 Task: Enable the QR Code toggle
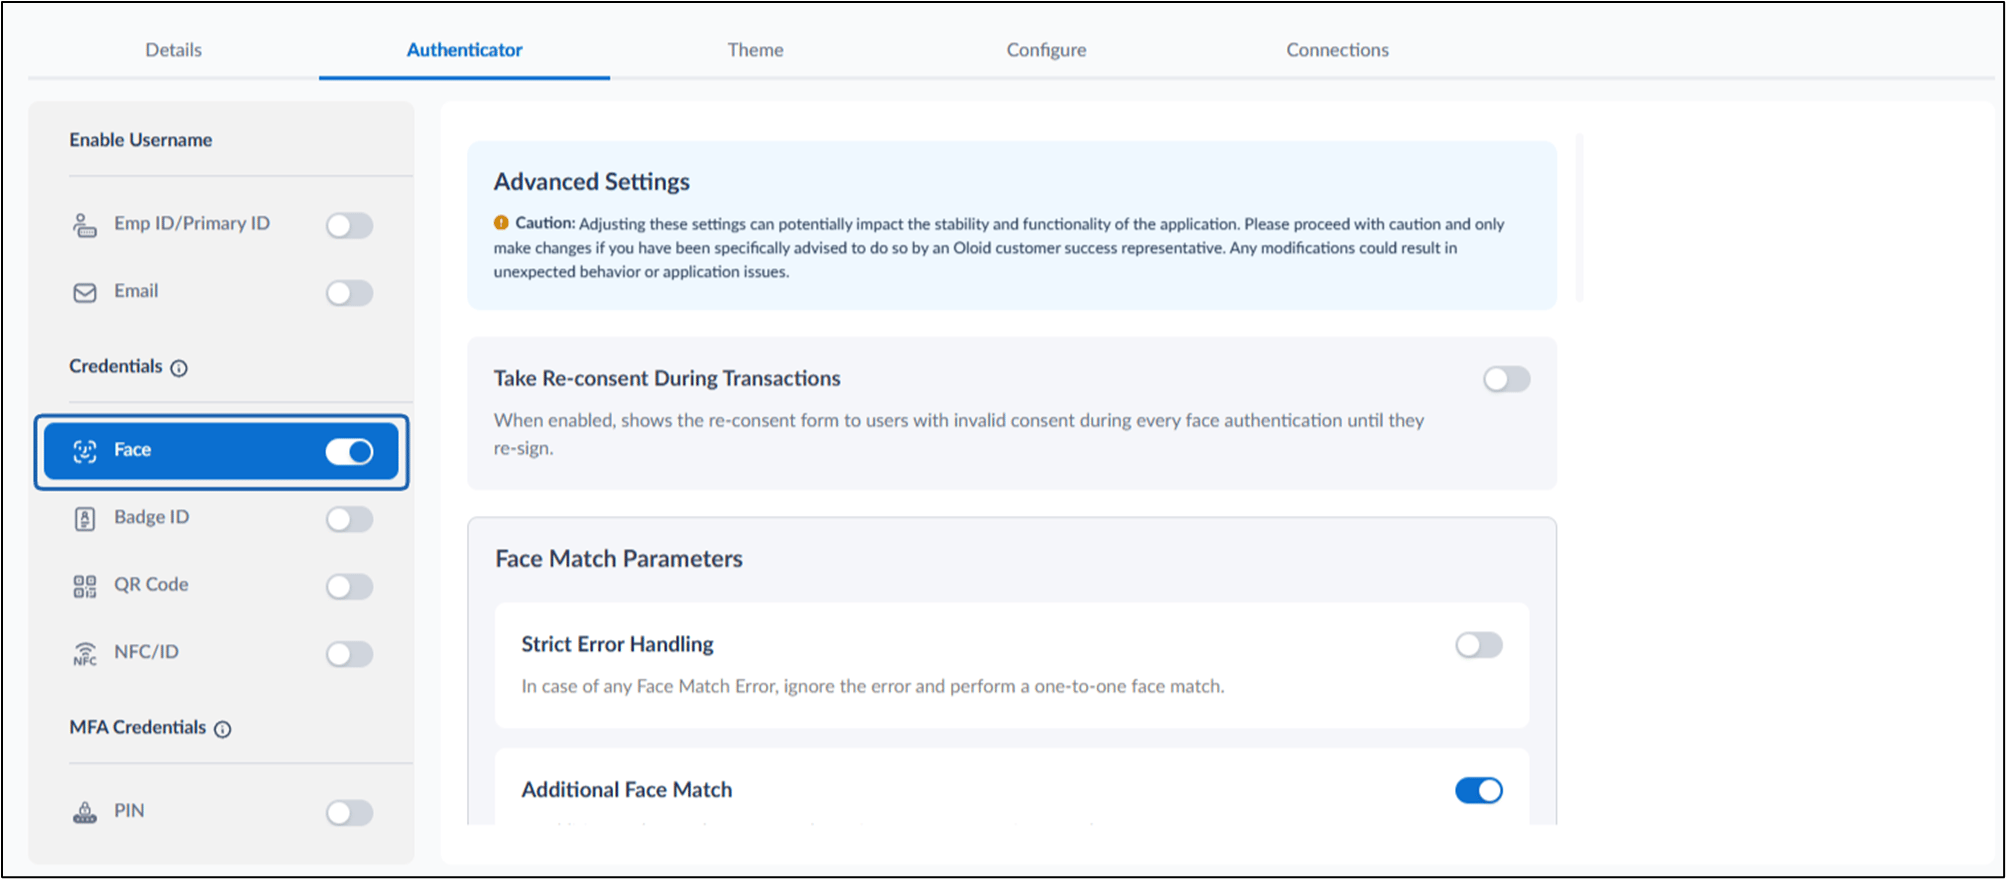349,586
